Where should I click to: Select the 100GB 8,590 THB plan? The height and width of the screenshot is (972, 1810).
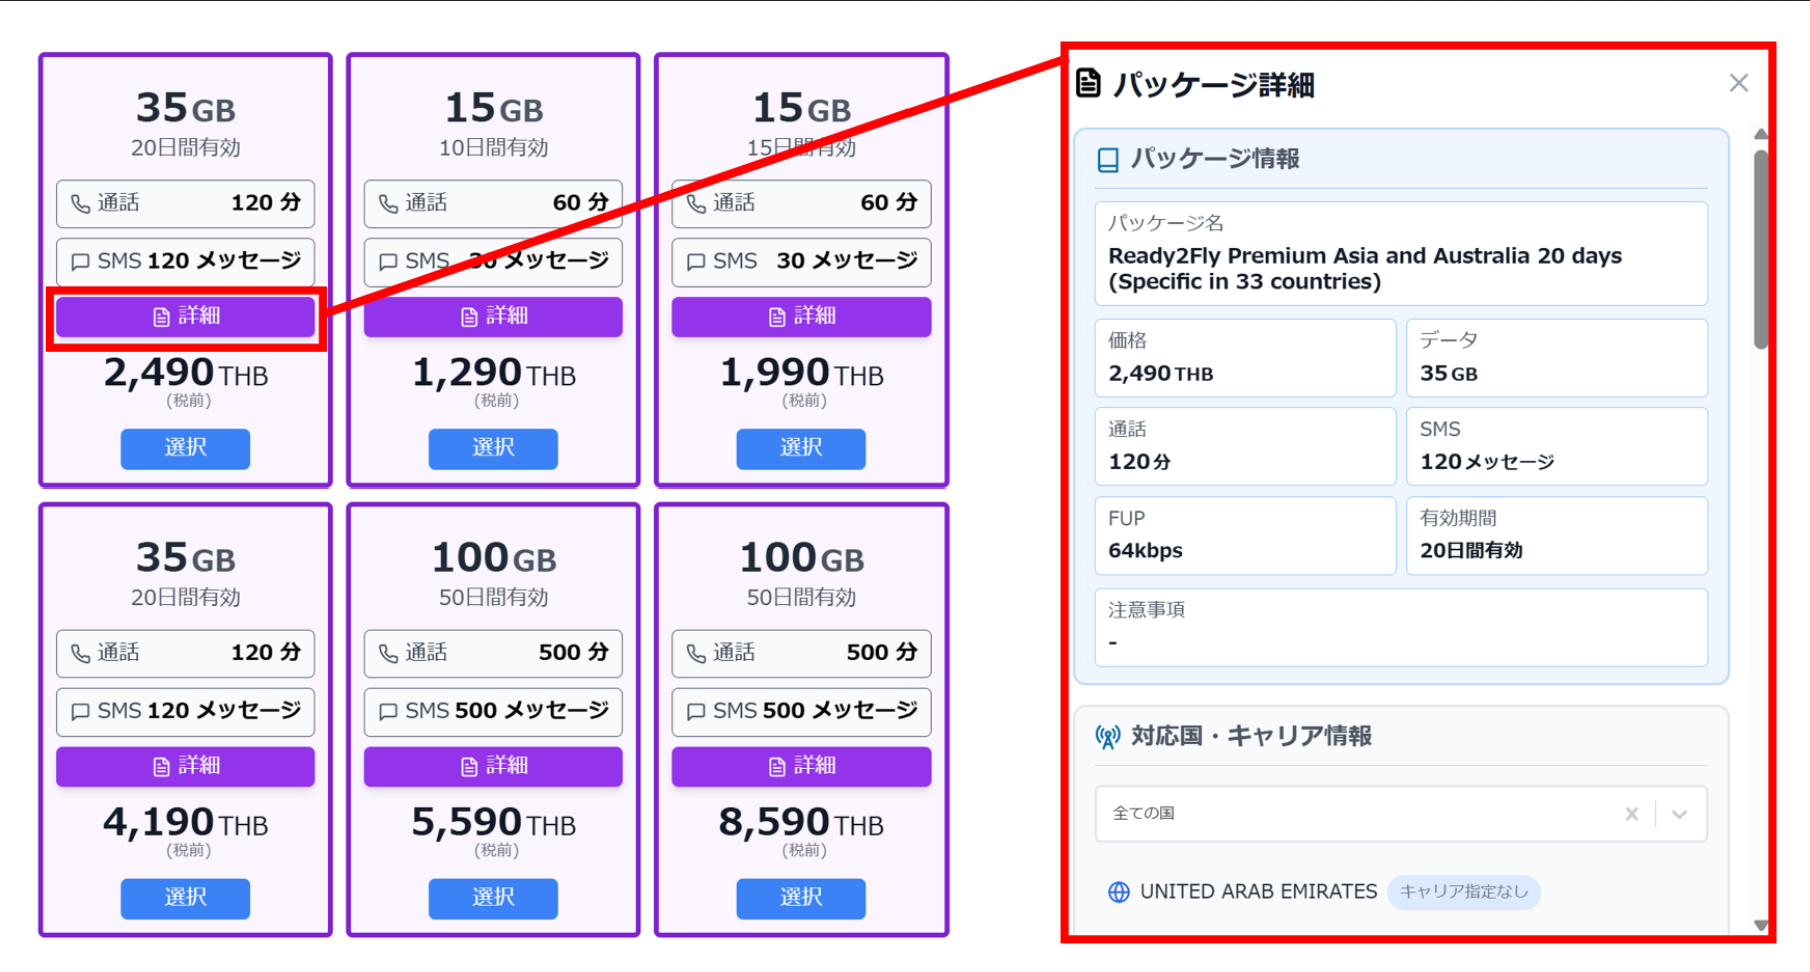tap(801, 898)
